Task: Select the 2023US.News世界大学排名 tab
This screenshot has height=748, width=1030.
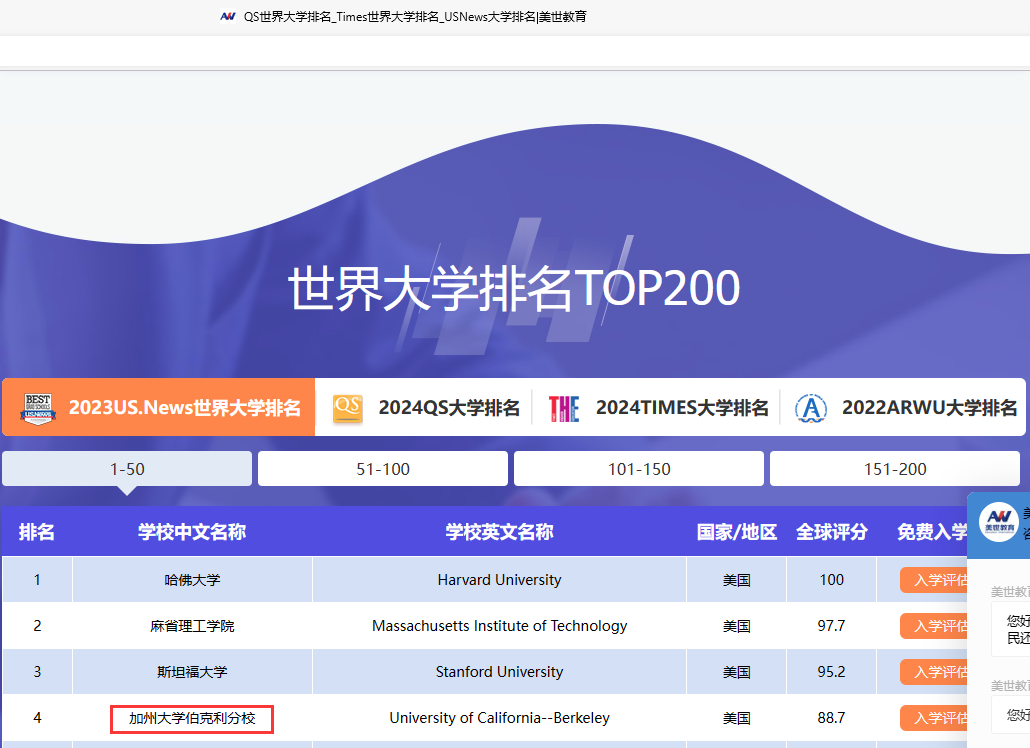Action: click(158, 407)
